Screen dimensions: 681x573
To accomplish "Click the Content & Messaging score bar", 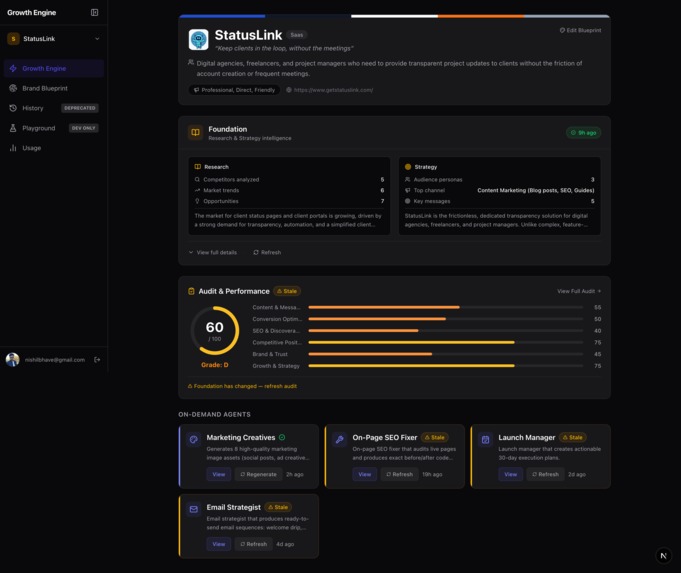I will point(446,307).
